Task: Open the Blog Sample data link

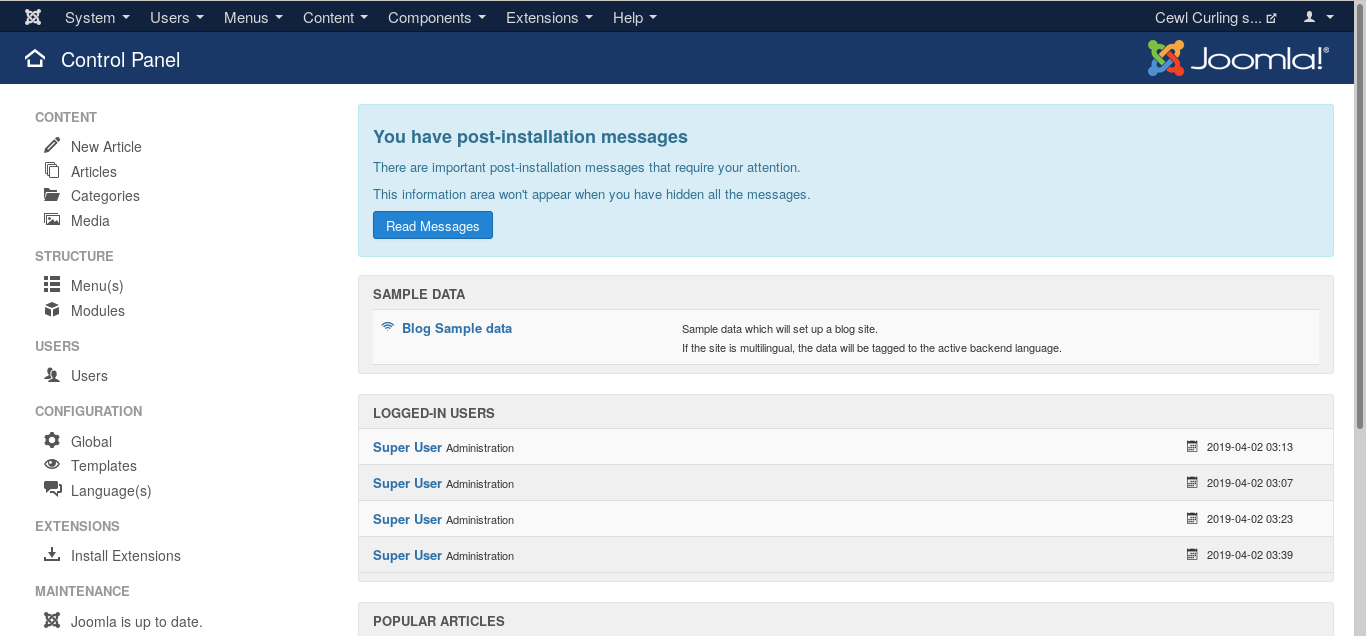Action: [457, 328]
